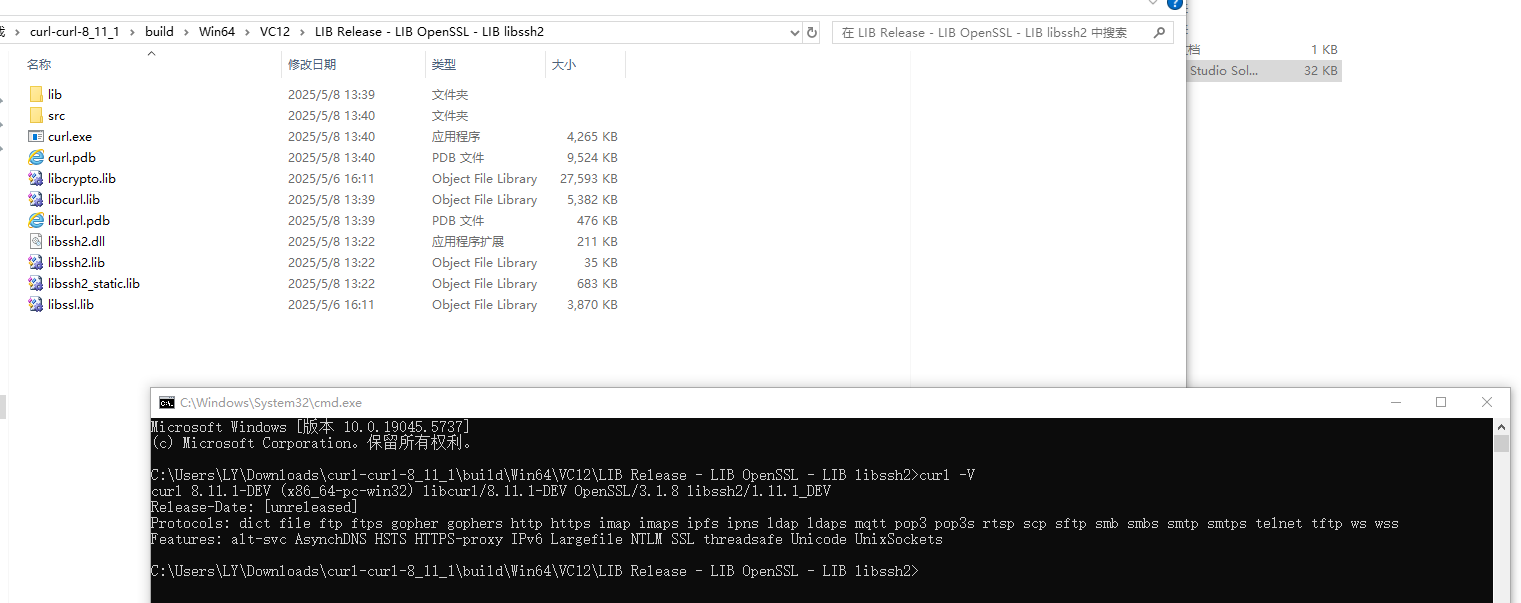Navigate to the build breadcrumb item

click(x=159, y=31)
